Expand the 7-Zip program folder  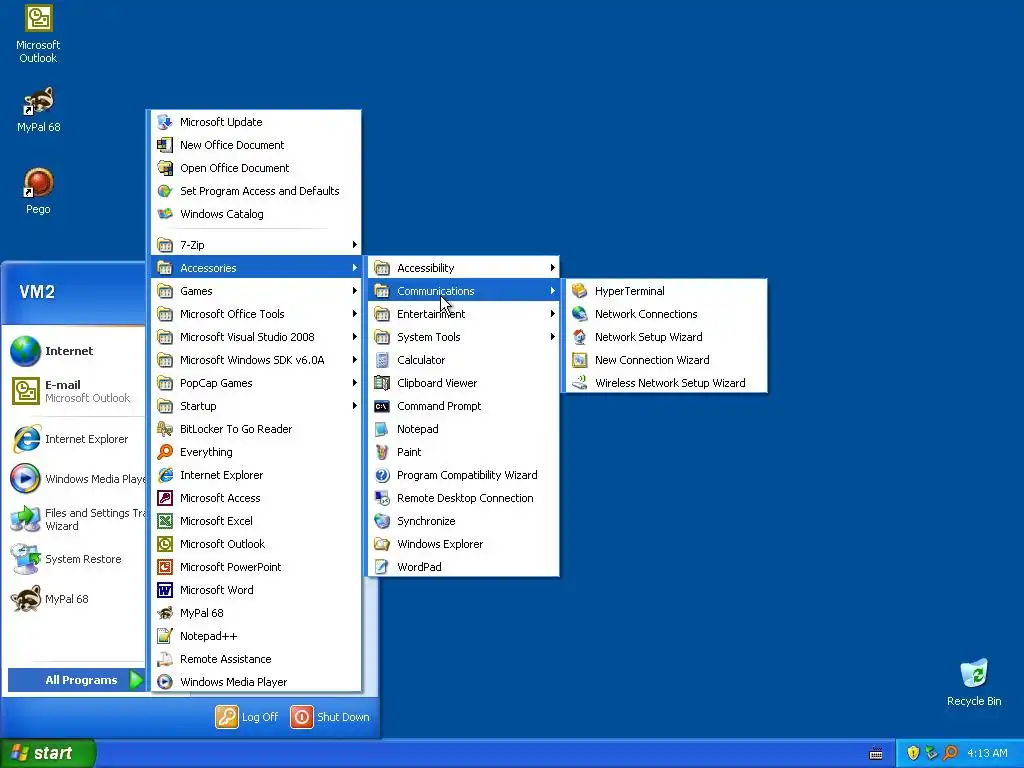click(x=256, y=245)
